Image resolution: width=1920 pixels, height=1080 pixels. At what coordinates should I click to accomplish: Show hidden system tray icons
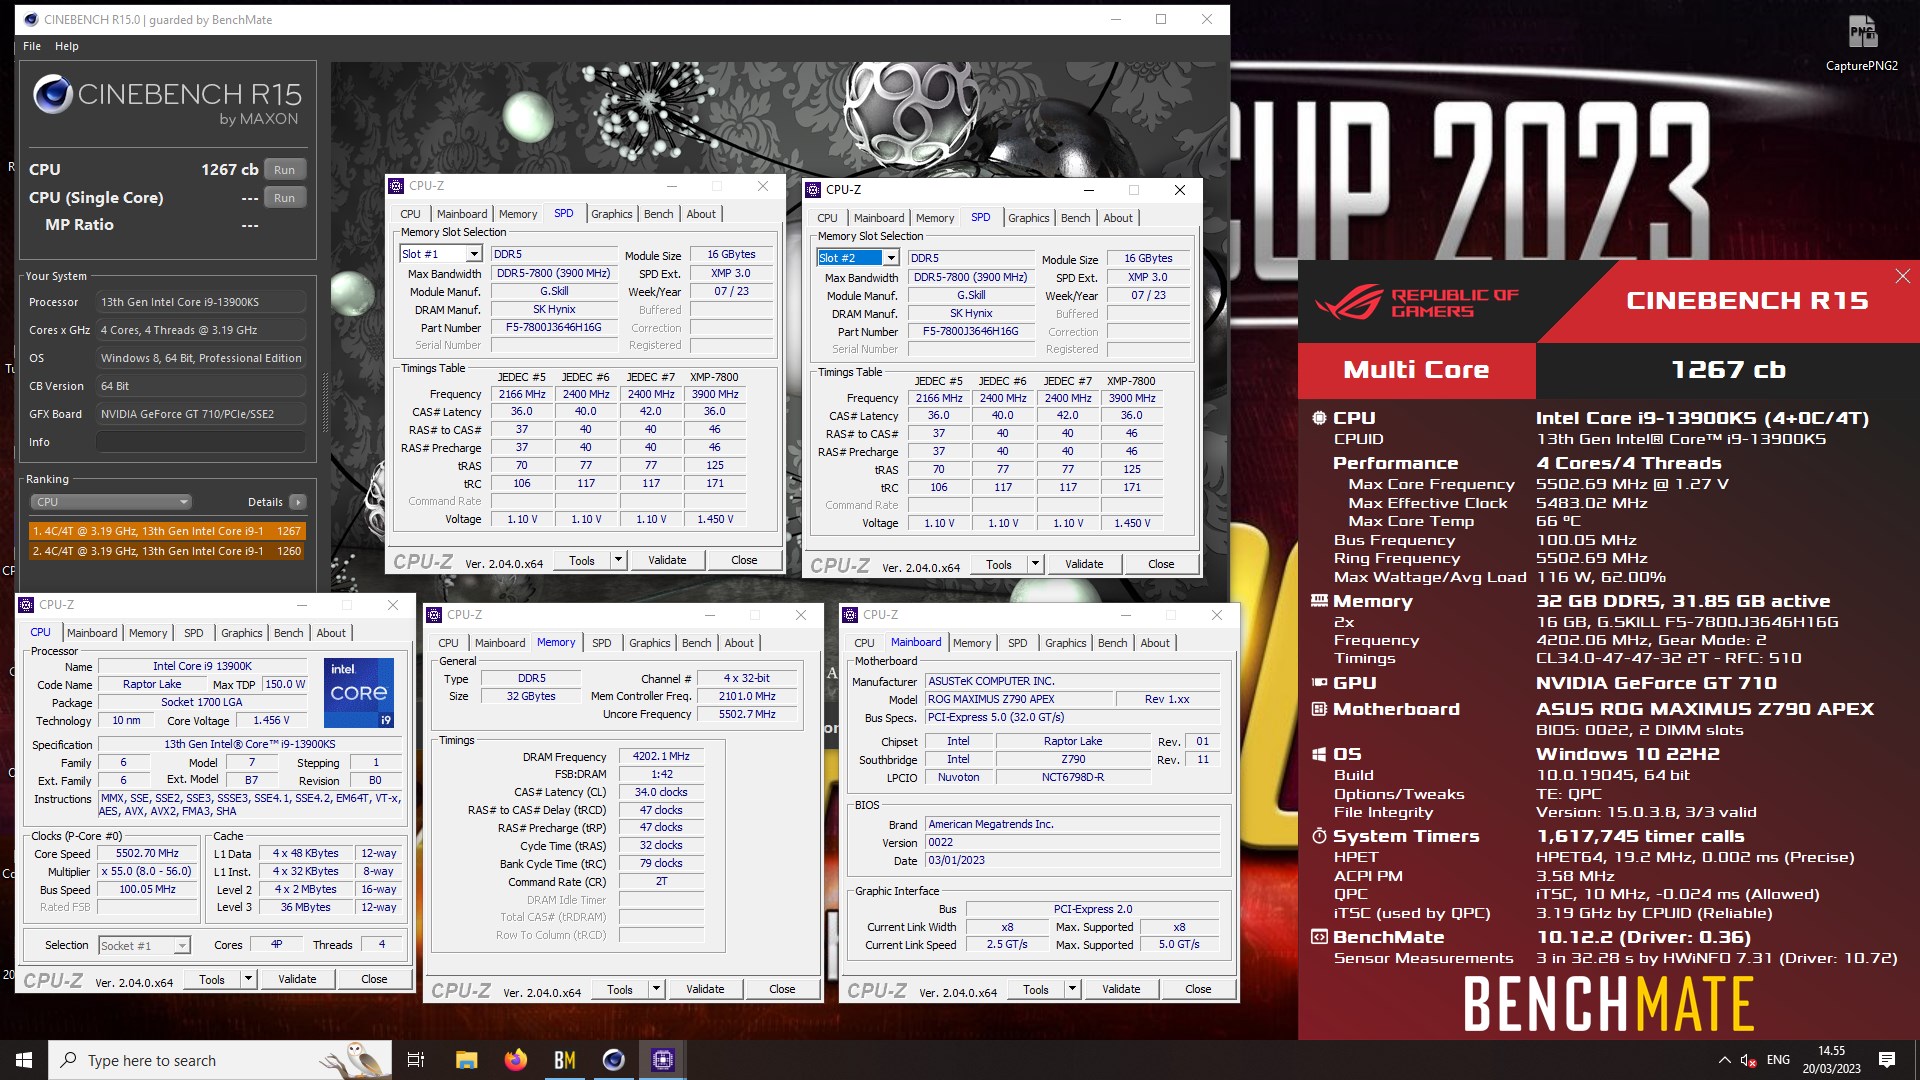(1724, 1060)
